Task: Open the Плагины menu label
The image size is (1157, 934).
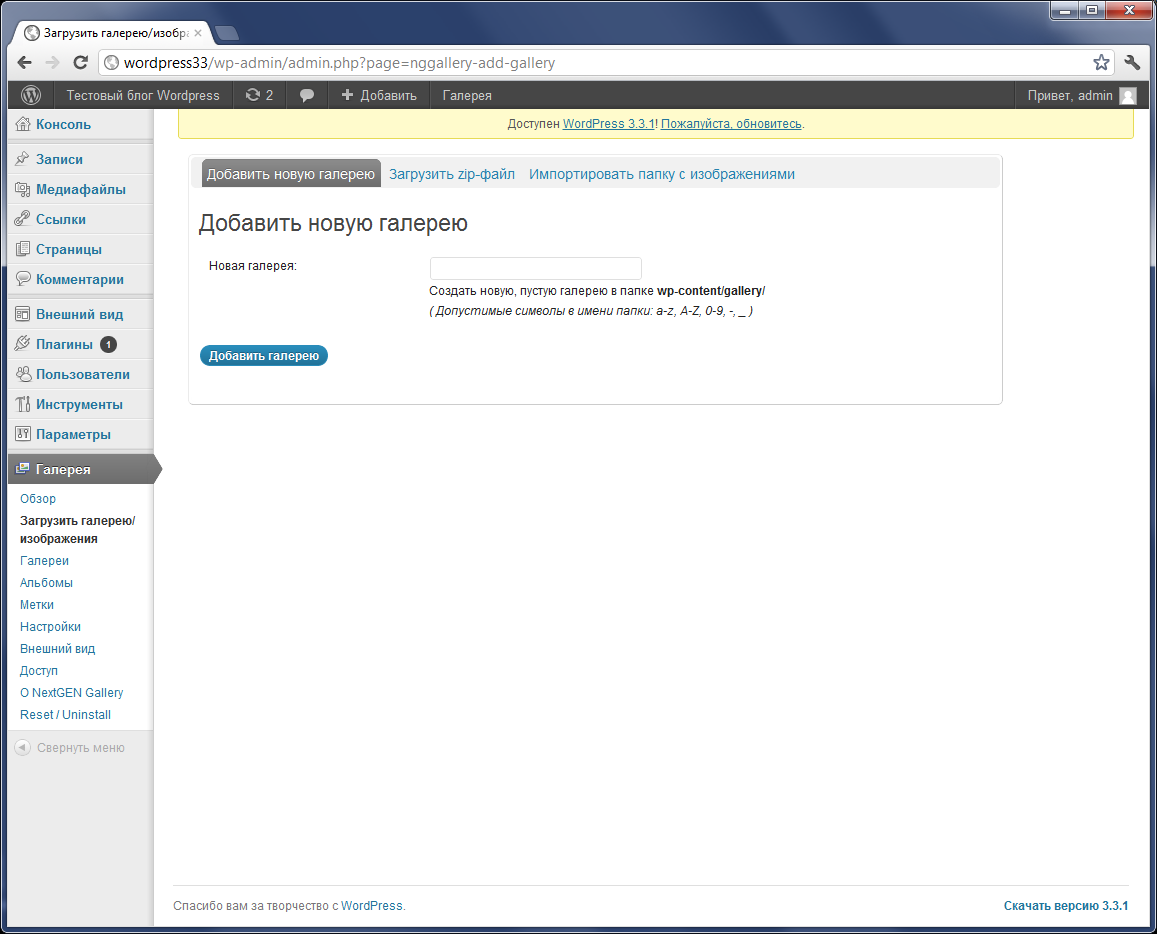Action: click(x=64, y=345)
